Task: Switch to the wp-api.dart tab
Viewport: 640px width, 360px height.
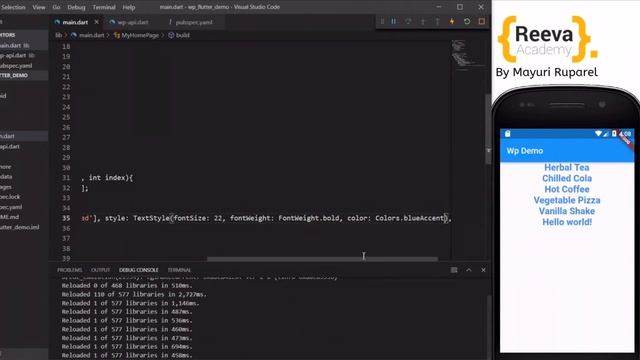Action: click(x=133, y=22)
